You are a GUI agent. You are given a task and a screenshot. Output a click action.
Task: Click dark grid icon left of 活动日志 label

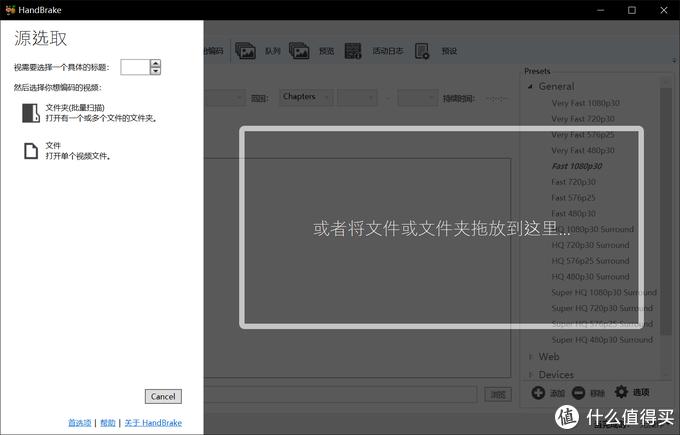tap(353, 51)
